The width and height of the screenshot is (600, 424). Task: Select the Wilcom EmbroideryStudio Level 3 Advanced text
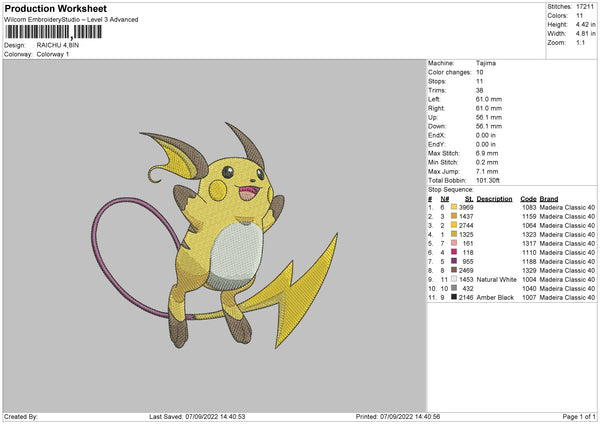click(71, 20)
